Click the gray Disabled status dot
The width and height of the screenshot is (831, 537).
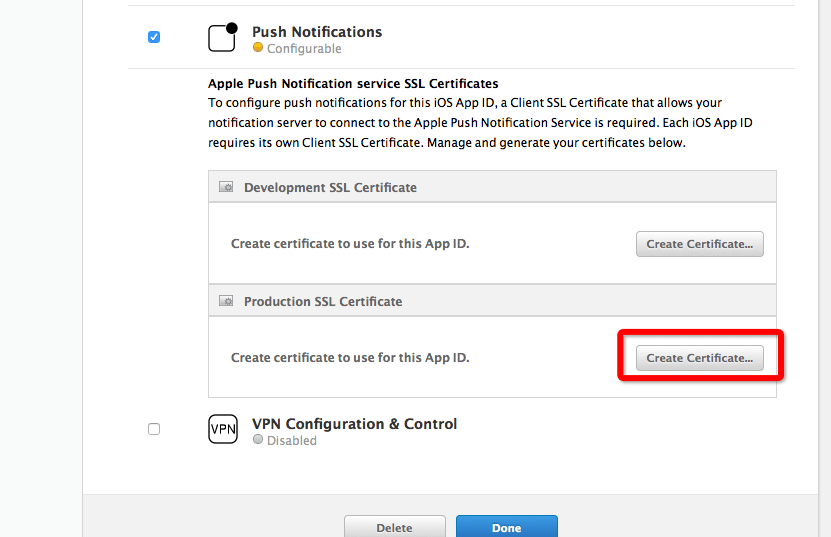(x=258, y=440)
